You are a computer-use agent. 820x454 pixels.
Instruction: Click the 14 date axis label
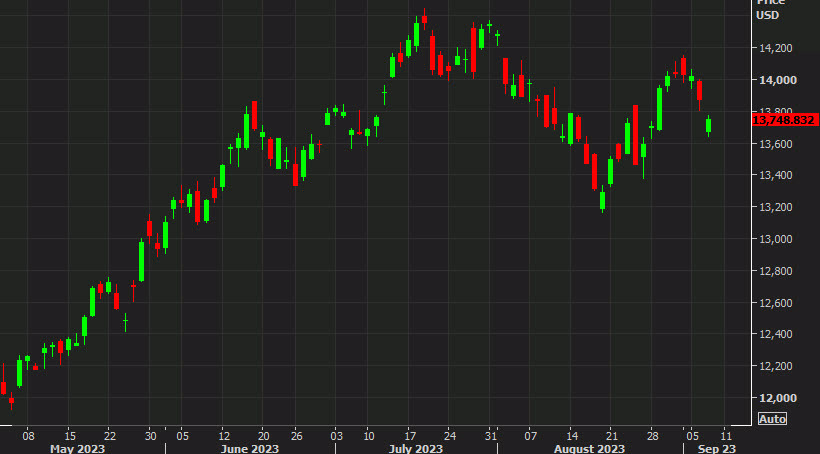[572, 436]
